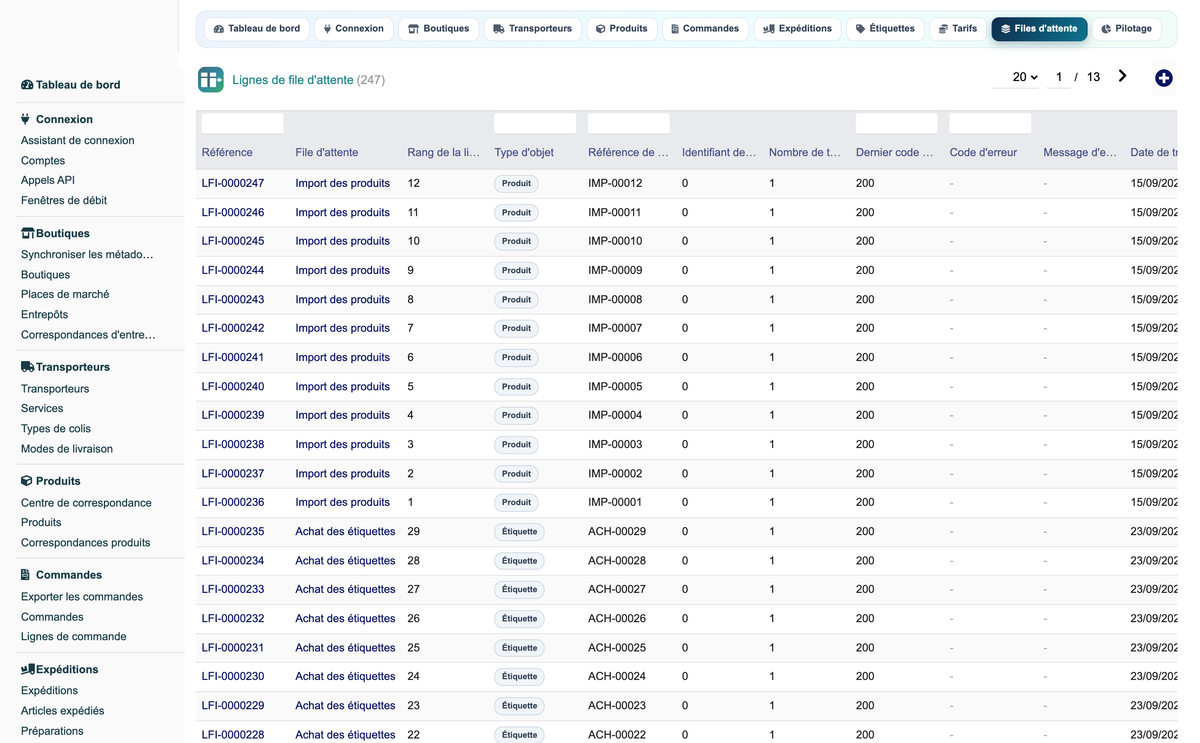Click reference cell IMP-00008
Viewport: 1200px width, 743px height.
point(615,299)
